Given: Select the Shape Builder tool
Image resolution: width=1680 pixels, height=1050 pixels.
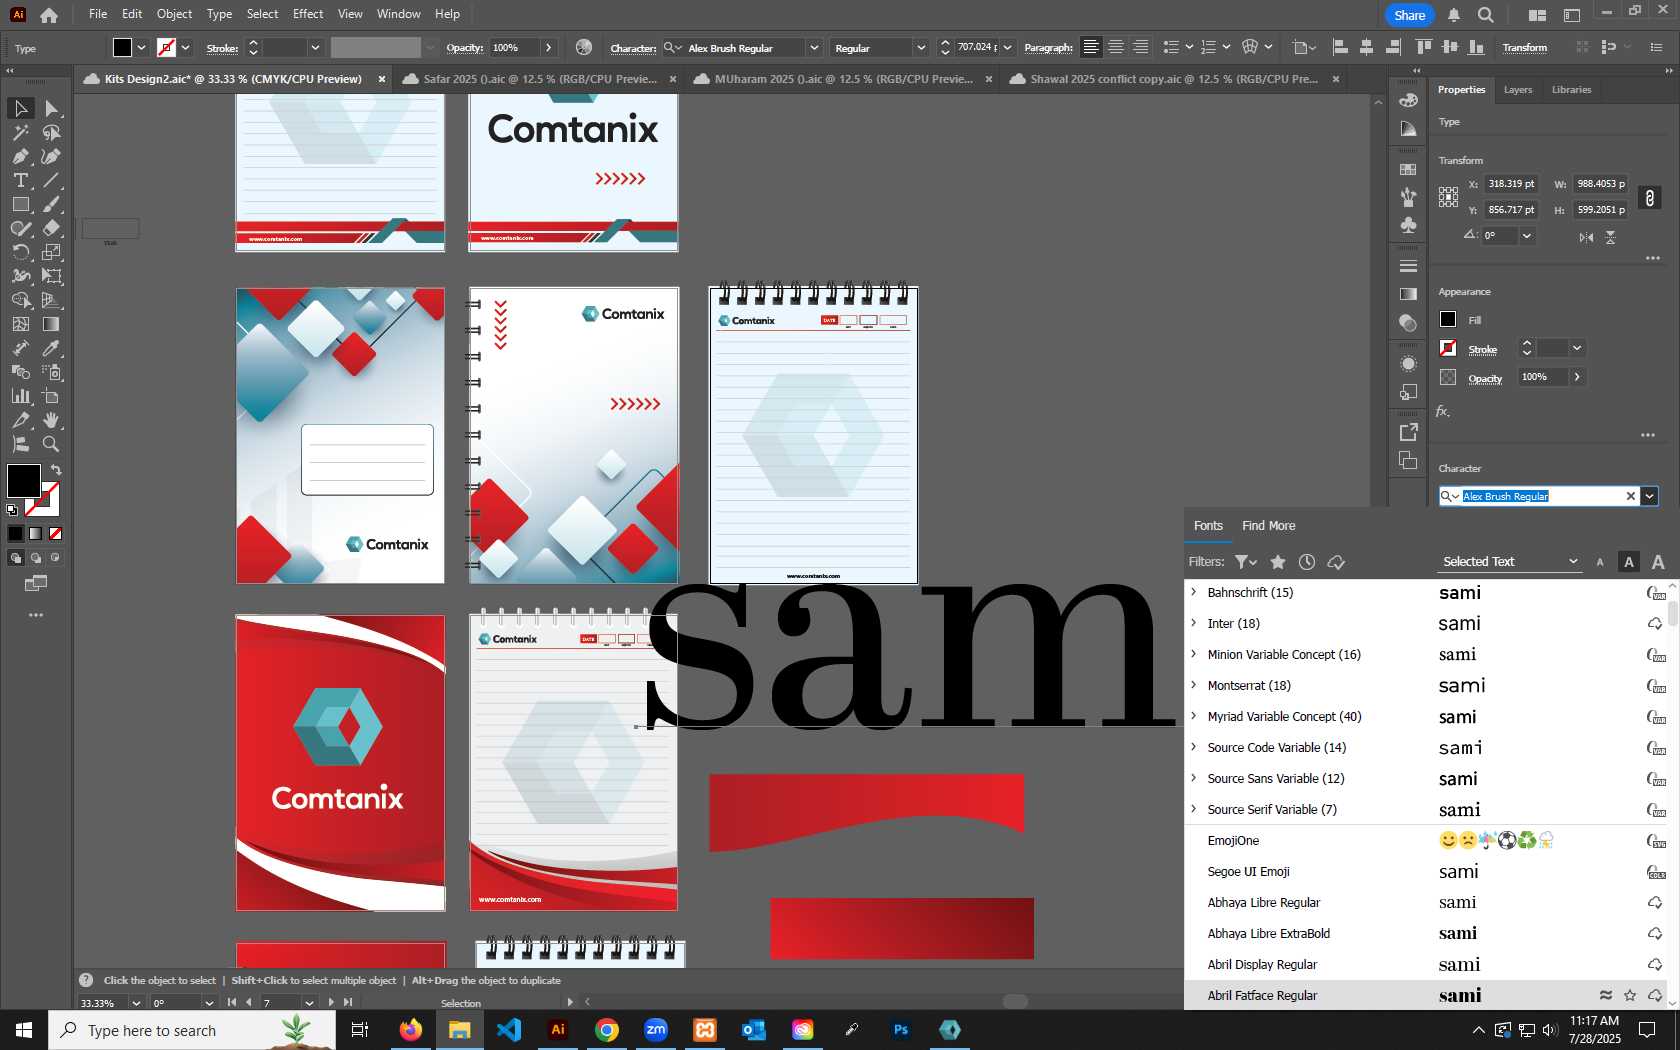Looking at the screenshot, I should click(x=21, y=300).
